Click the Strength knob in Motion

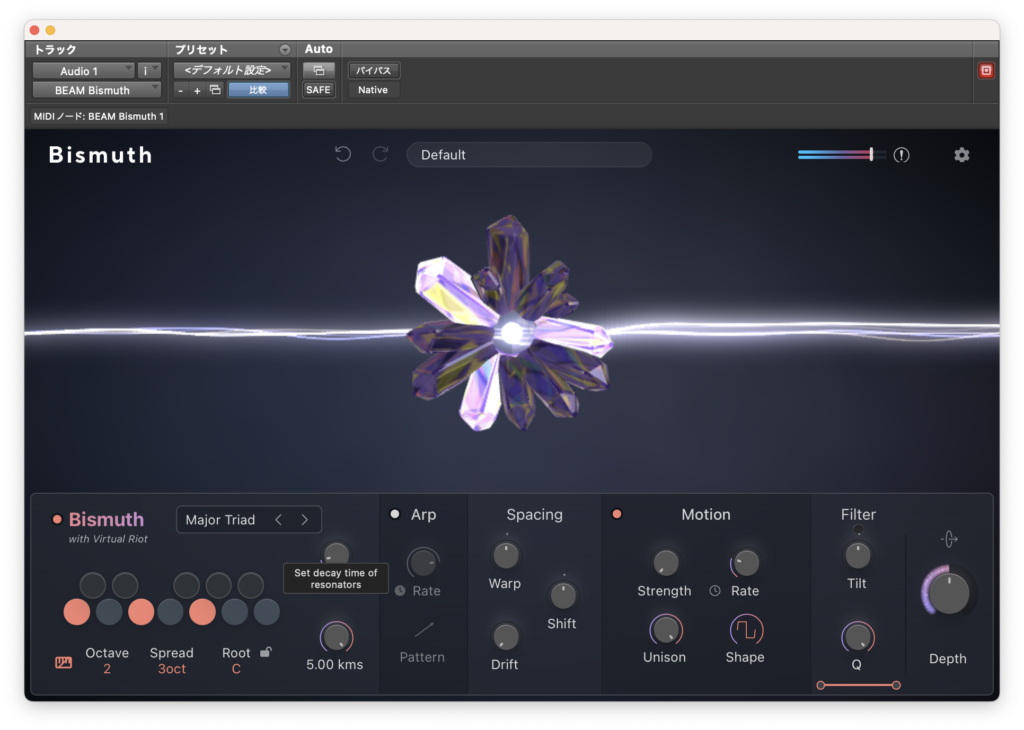(x=665, y=562)
